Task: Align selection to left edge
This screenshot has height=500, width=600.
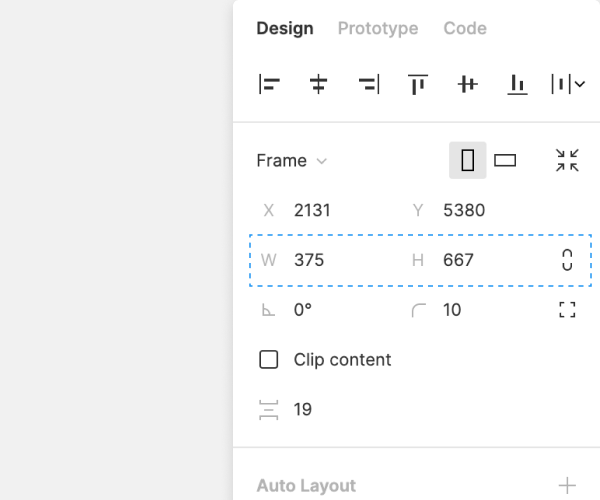Action: (x=269, y=85)
